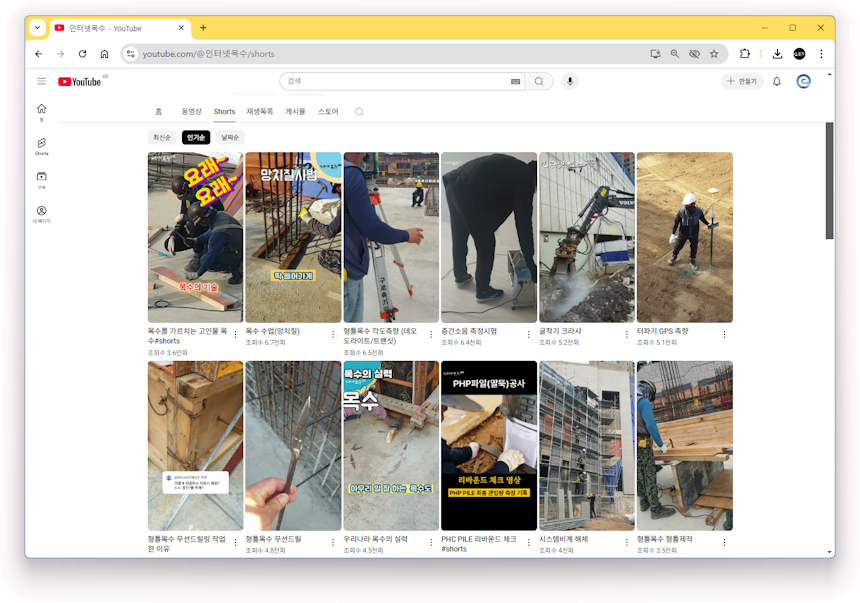Open the 굴착기 크라샤 title link
This screenshot has width=860, height=603.
(x=560, y=331)
